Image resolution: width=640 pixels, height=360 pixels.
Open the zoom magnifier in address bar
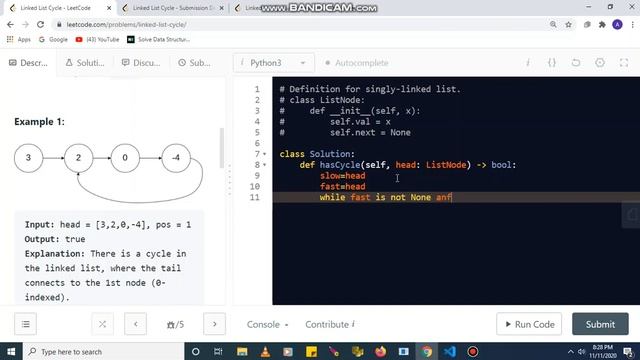click(553, 24)
